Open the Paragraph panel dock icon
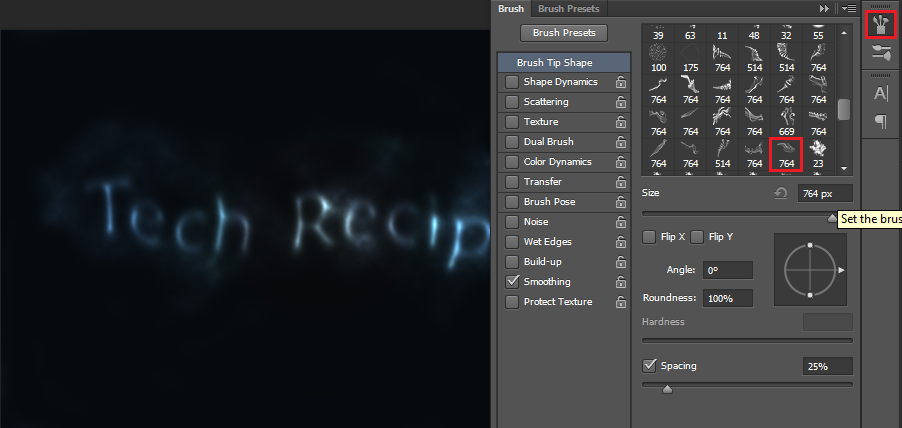The image size is (902, 428). [x=880, y=121]
